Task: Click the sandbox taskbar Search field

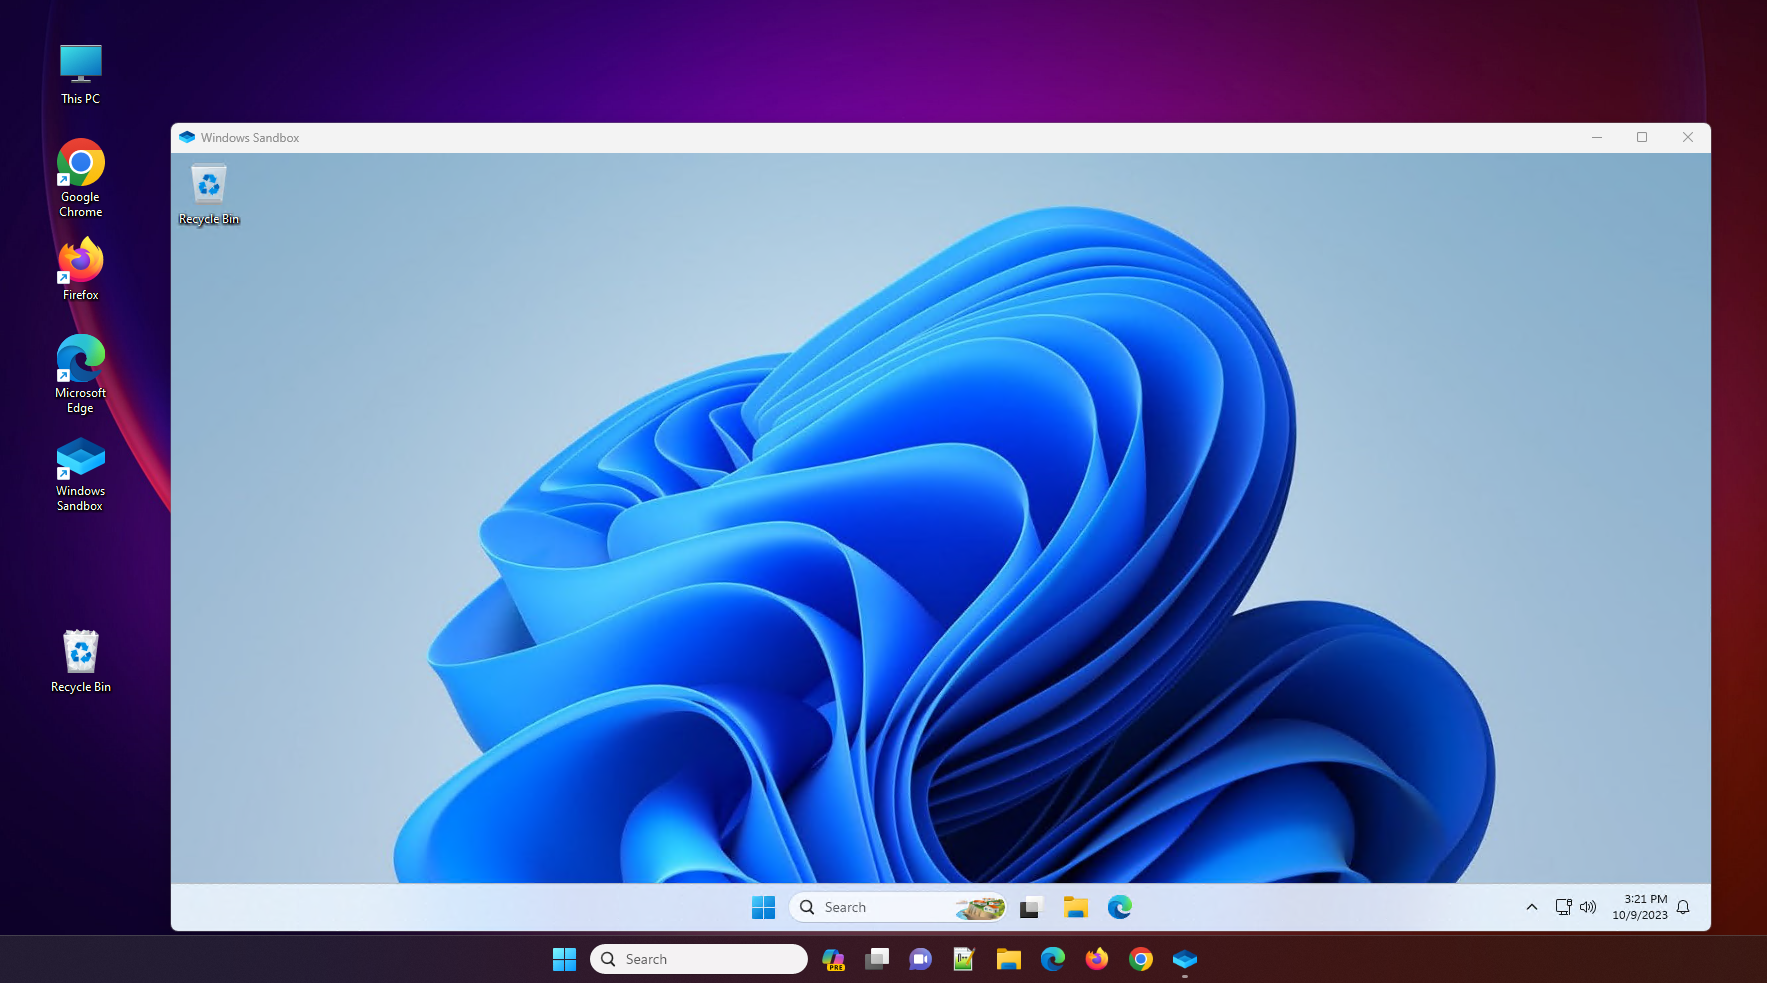Action: coord(880,907)
